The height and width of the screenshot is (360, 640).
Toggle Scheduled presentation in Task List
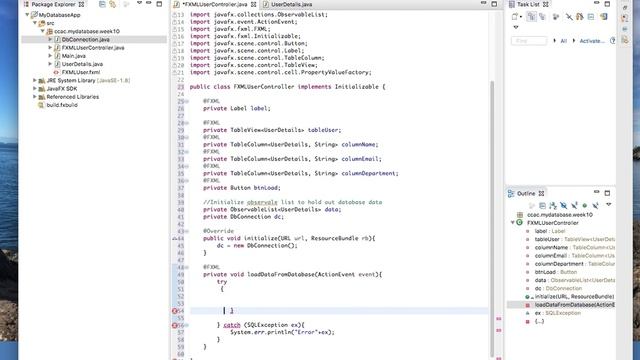click(542, 17)
